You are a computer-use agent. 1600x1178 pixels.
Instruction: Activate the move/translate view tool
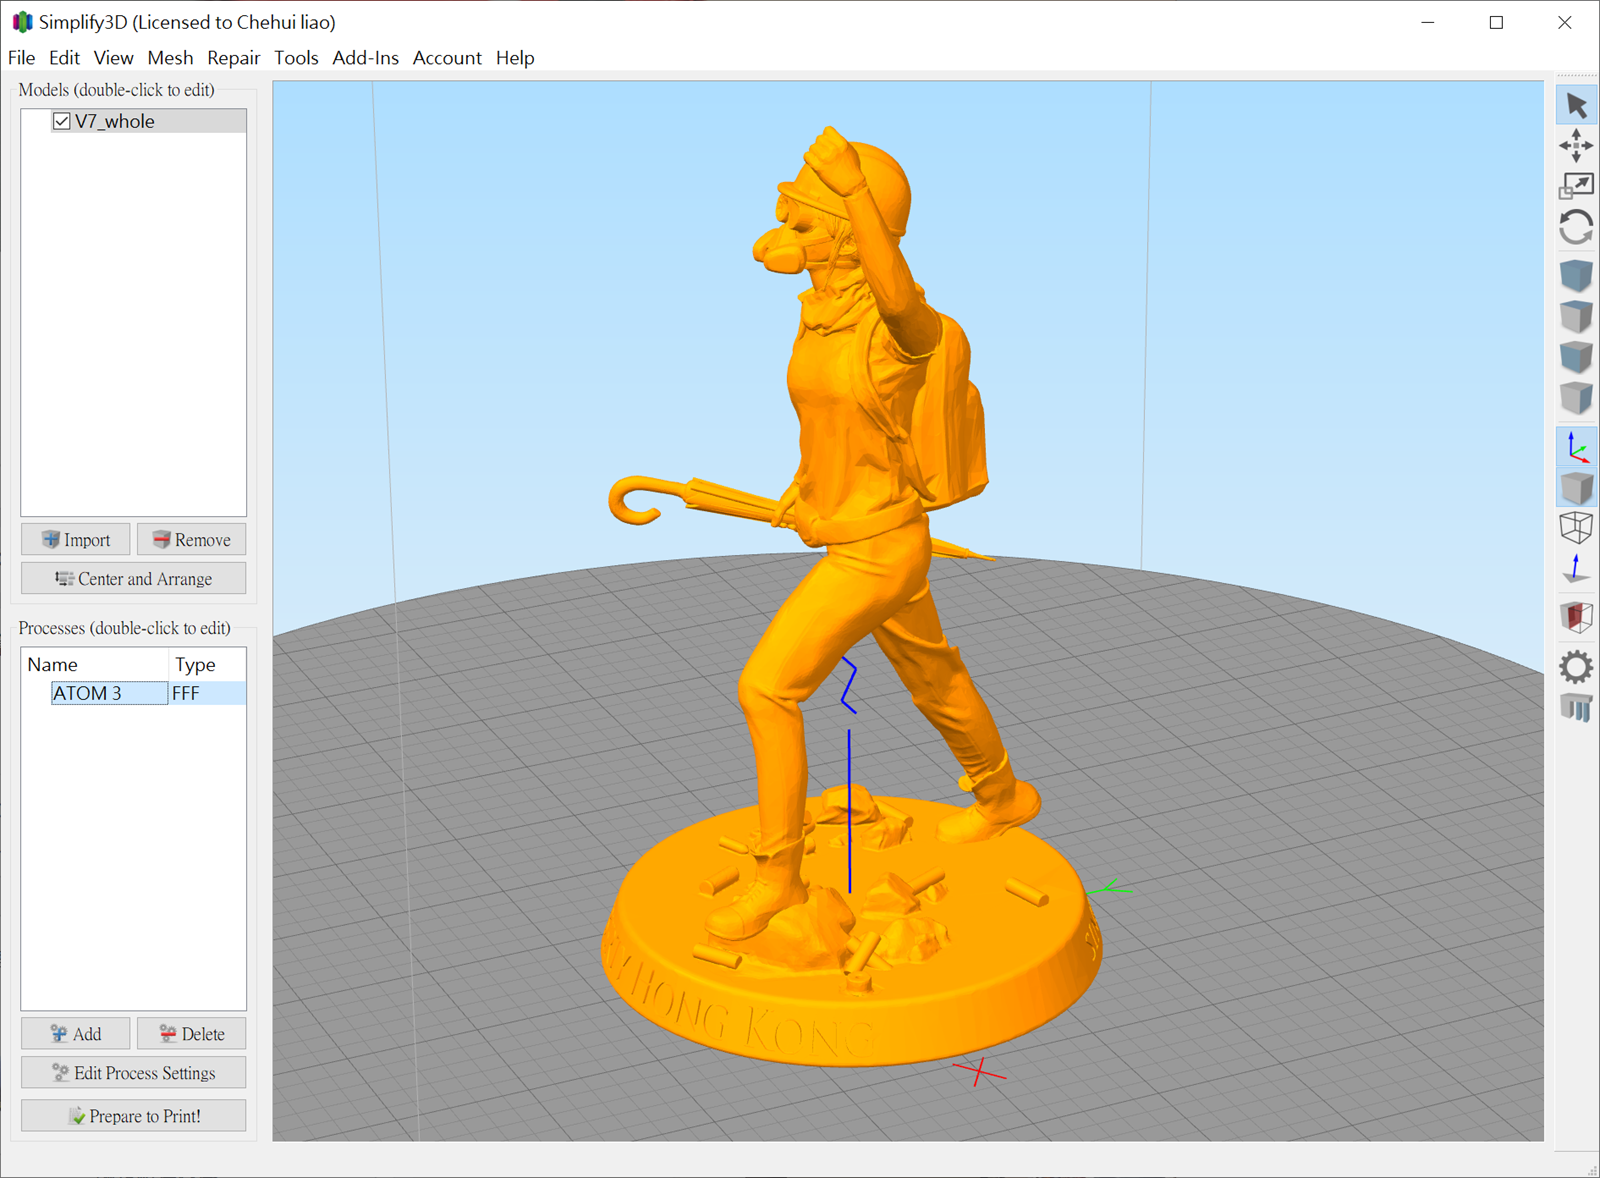(x=1576, y=146)
